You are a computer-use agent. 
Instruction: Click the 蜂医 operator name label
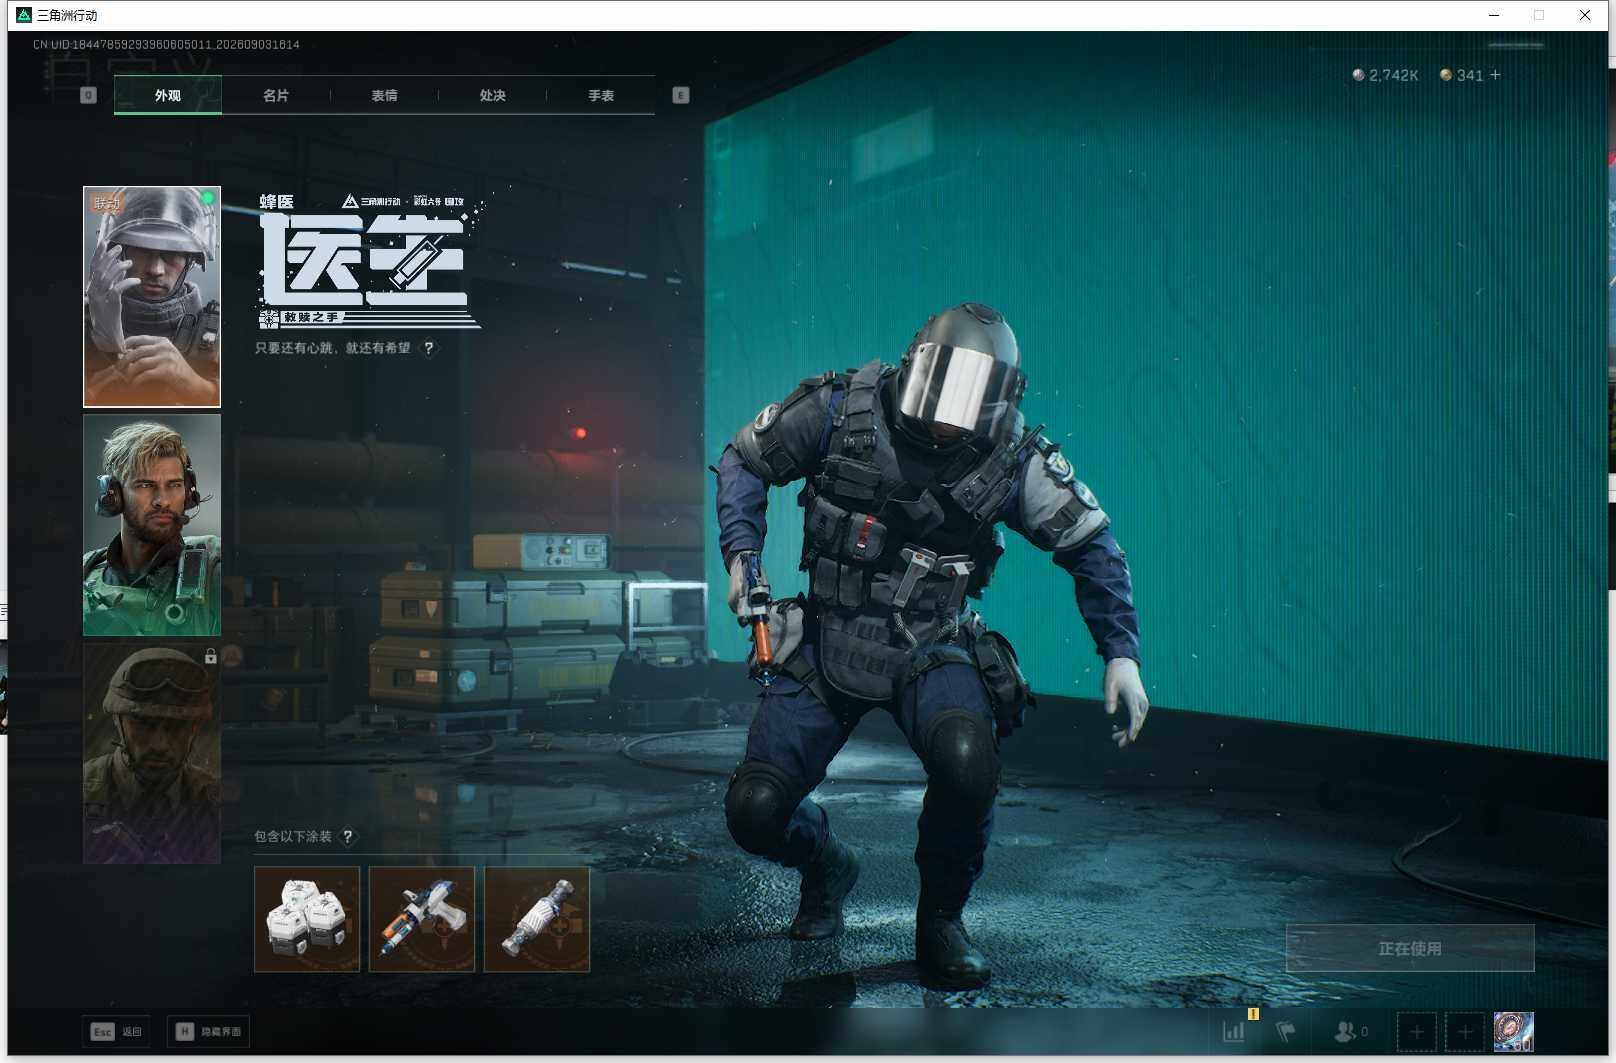(277, 202)
